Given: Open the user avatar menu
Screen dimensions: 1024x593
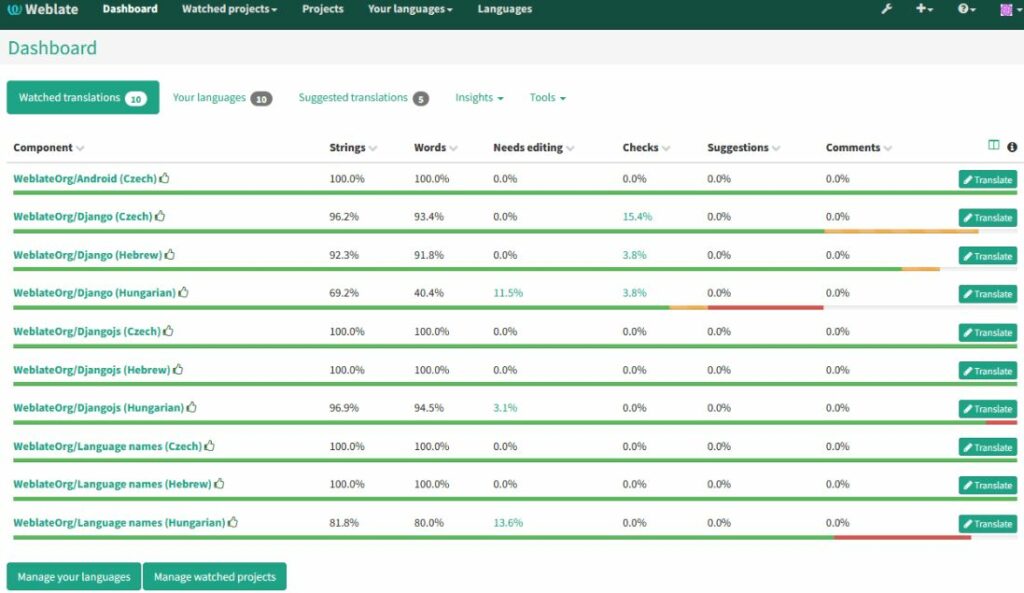Looking at the screenshot, I should point(1010,9).
